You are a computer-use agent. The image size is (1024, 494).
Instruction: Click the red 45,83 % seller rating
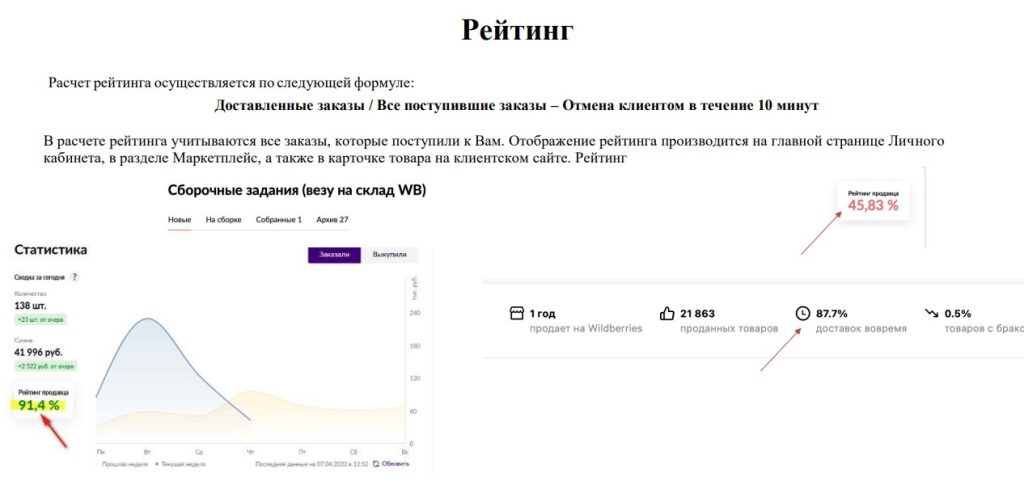[873, 205]
